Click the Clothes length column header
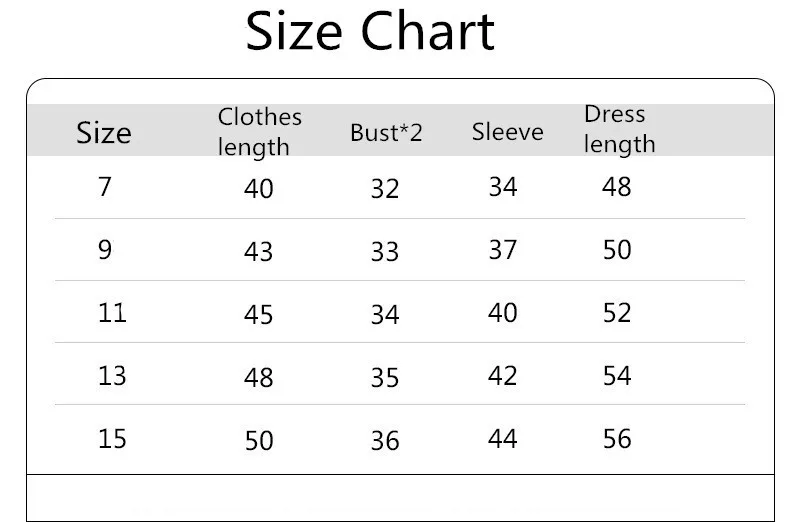Screen dimensions: 800x522 pyautogui.click(x=259, y=132)
